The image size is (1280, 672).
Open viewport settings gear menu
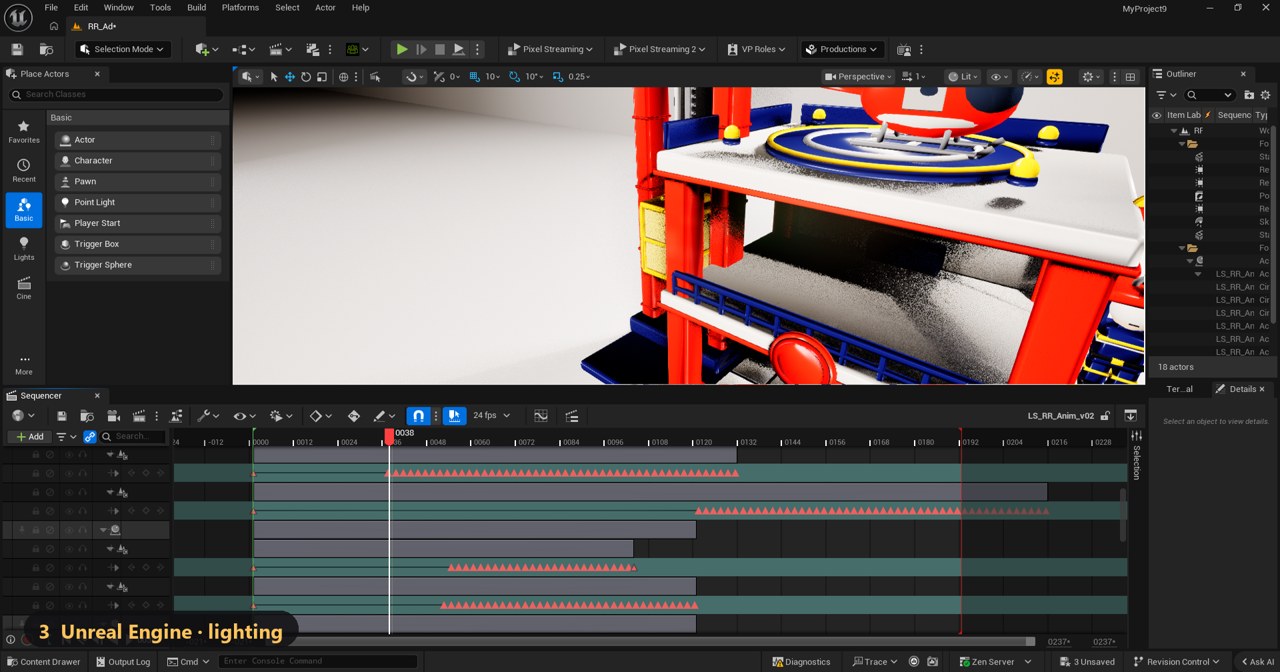pos(1091,77)
